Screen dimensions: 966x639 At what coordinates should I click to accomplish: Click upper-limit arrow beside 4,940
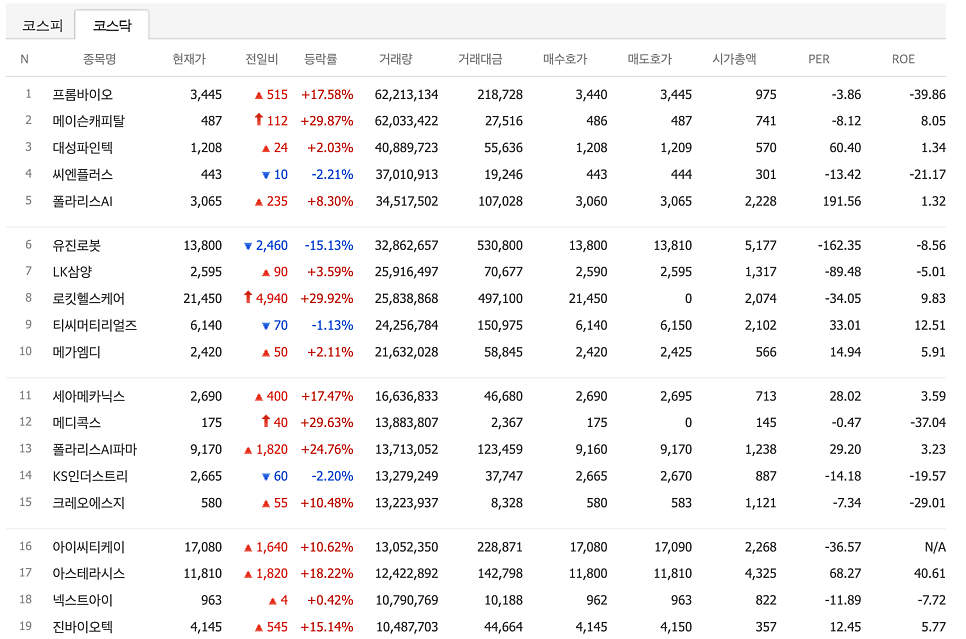tap(248, 297)
